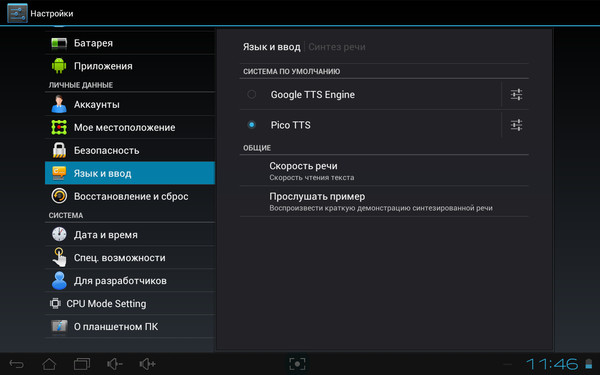
Task: Tap the screenshot capture icon
Action: click(297, 364)
